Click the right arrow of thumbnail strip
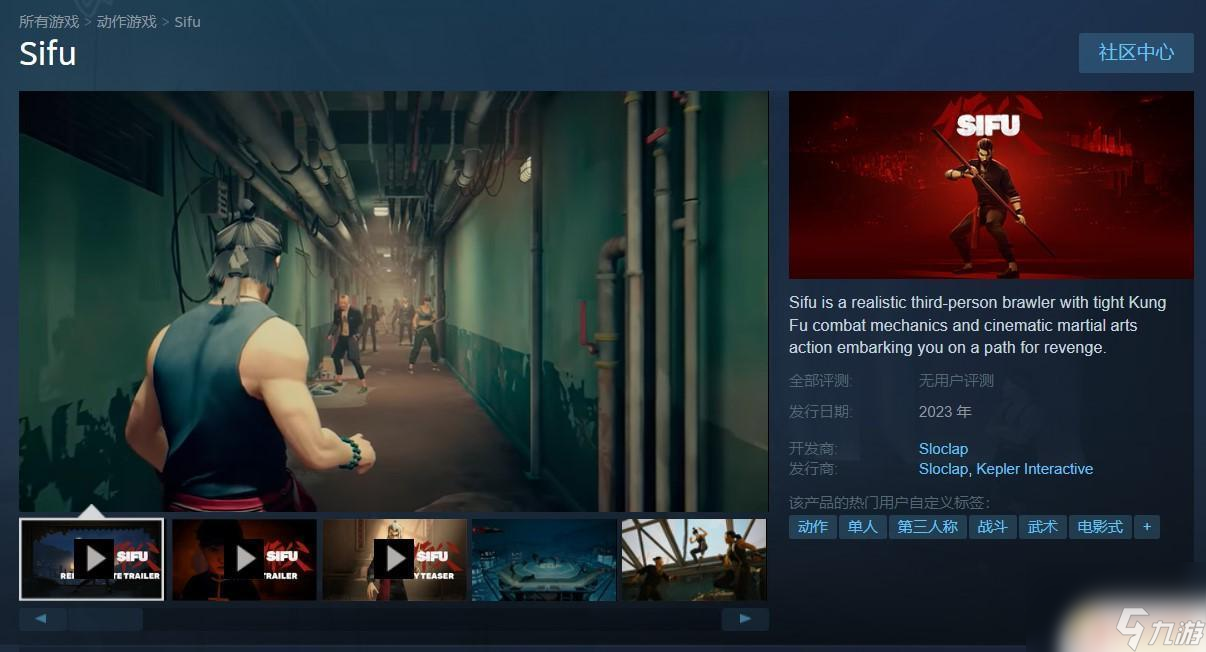This screenshot has width=1206, height=652. pos(745,619)
